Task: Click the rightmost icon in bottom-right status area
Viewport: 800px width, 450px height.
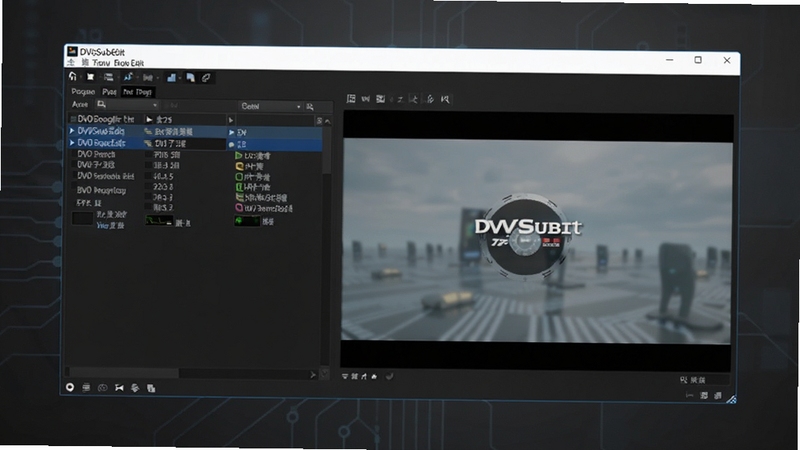Action: 718,395
